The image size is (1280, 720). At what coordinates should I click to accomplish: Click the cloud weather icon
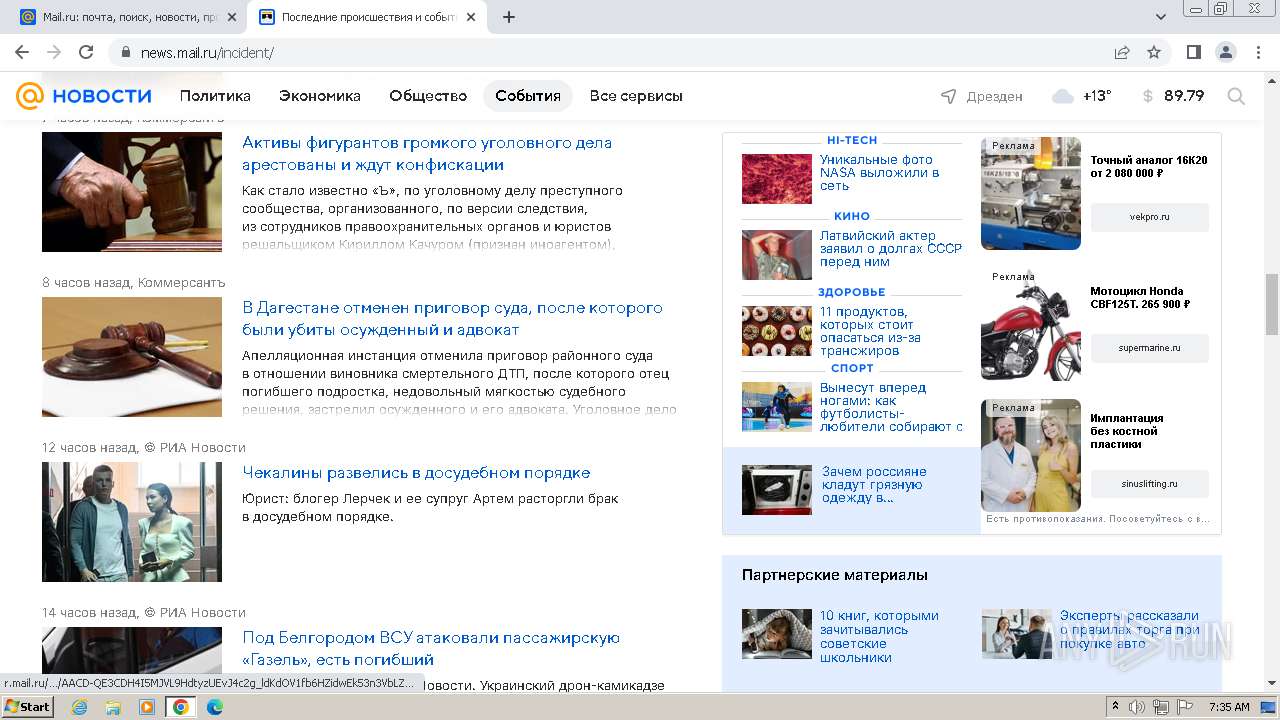pos(1063,96)
